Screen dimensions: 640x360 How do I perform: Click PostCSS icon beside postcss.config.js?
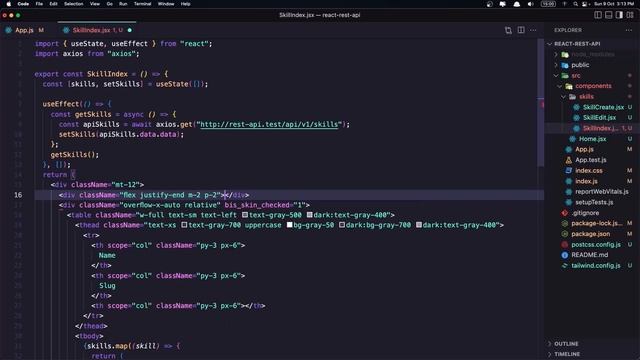tap(565, 244)
